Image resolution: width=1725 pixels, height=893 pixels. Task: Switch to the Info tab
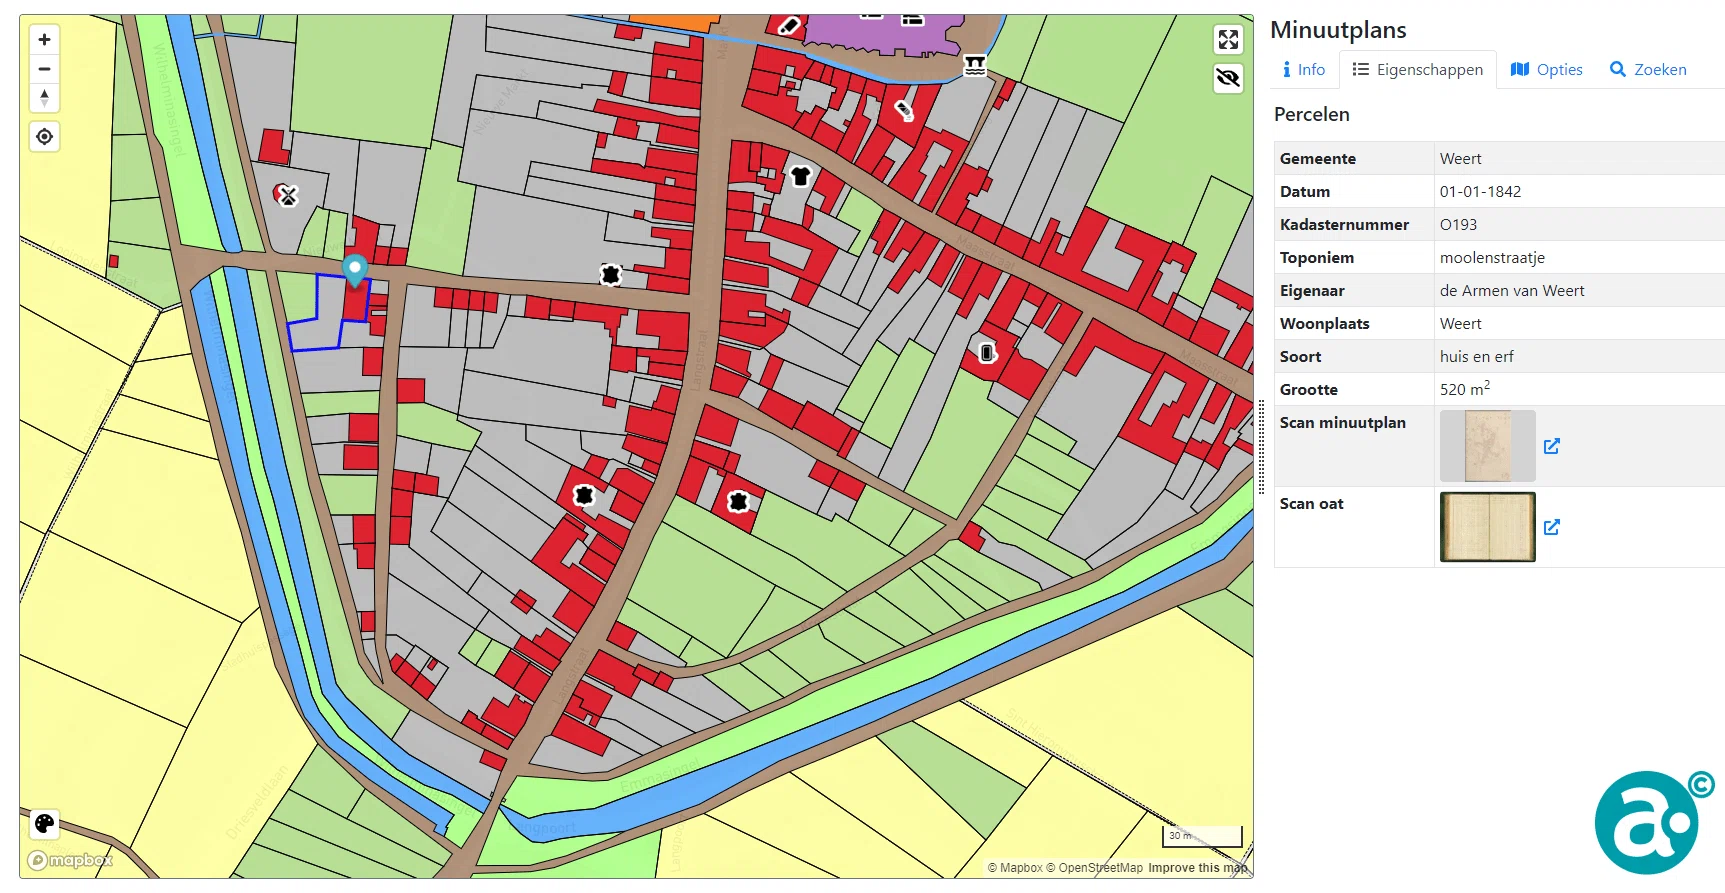tap(1303, 69)
